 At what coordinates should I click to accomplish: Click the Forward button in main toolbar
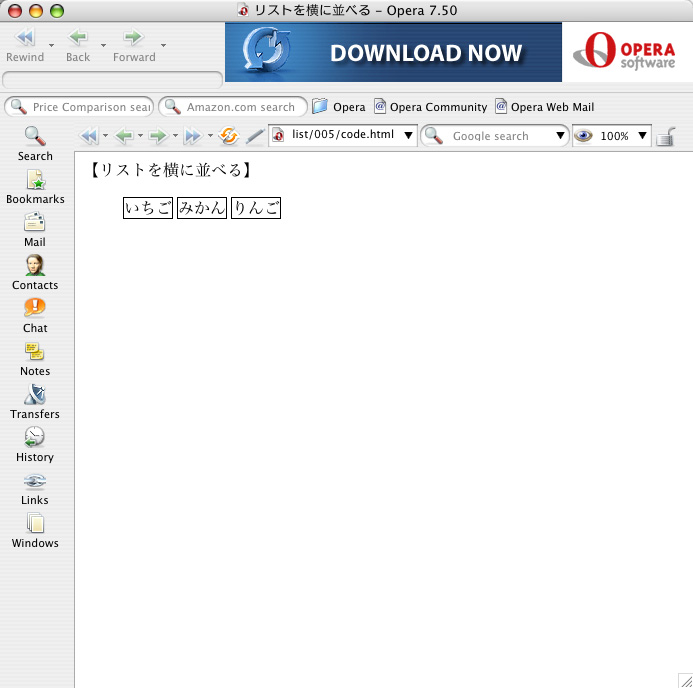(134, 45)
